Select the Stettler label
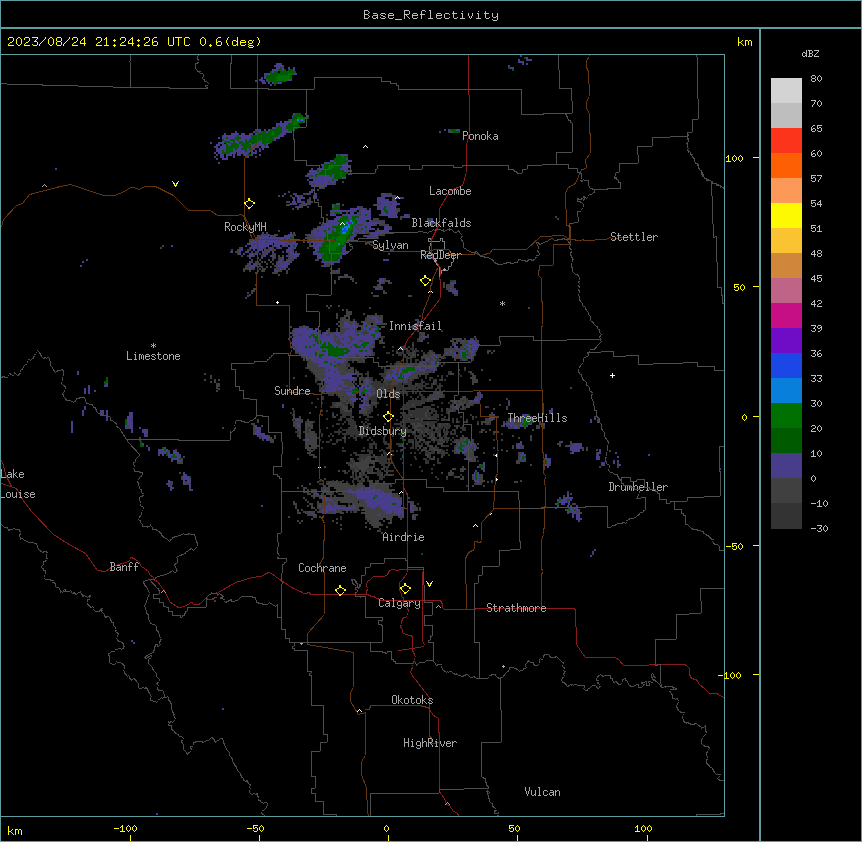Viewport: 862px width, 842px height. pyautogui.click(x=634, y=237)
